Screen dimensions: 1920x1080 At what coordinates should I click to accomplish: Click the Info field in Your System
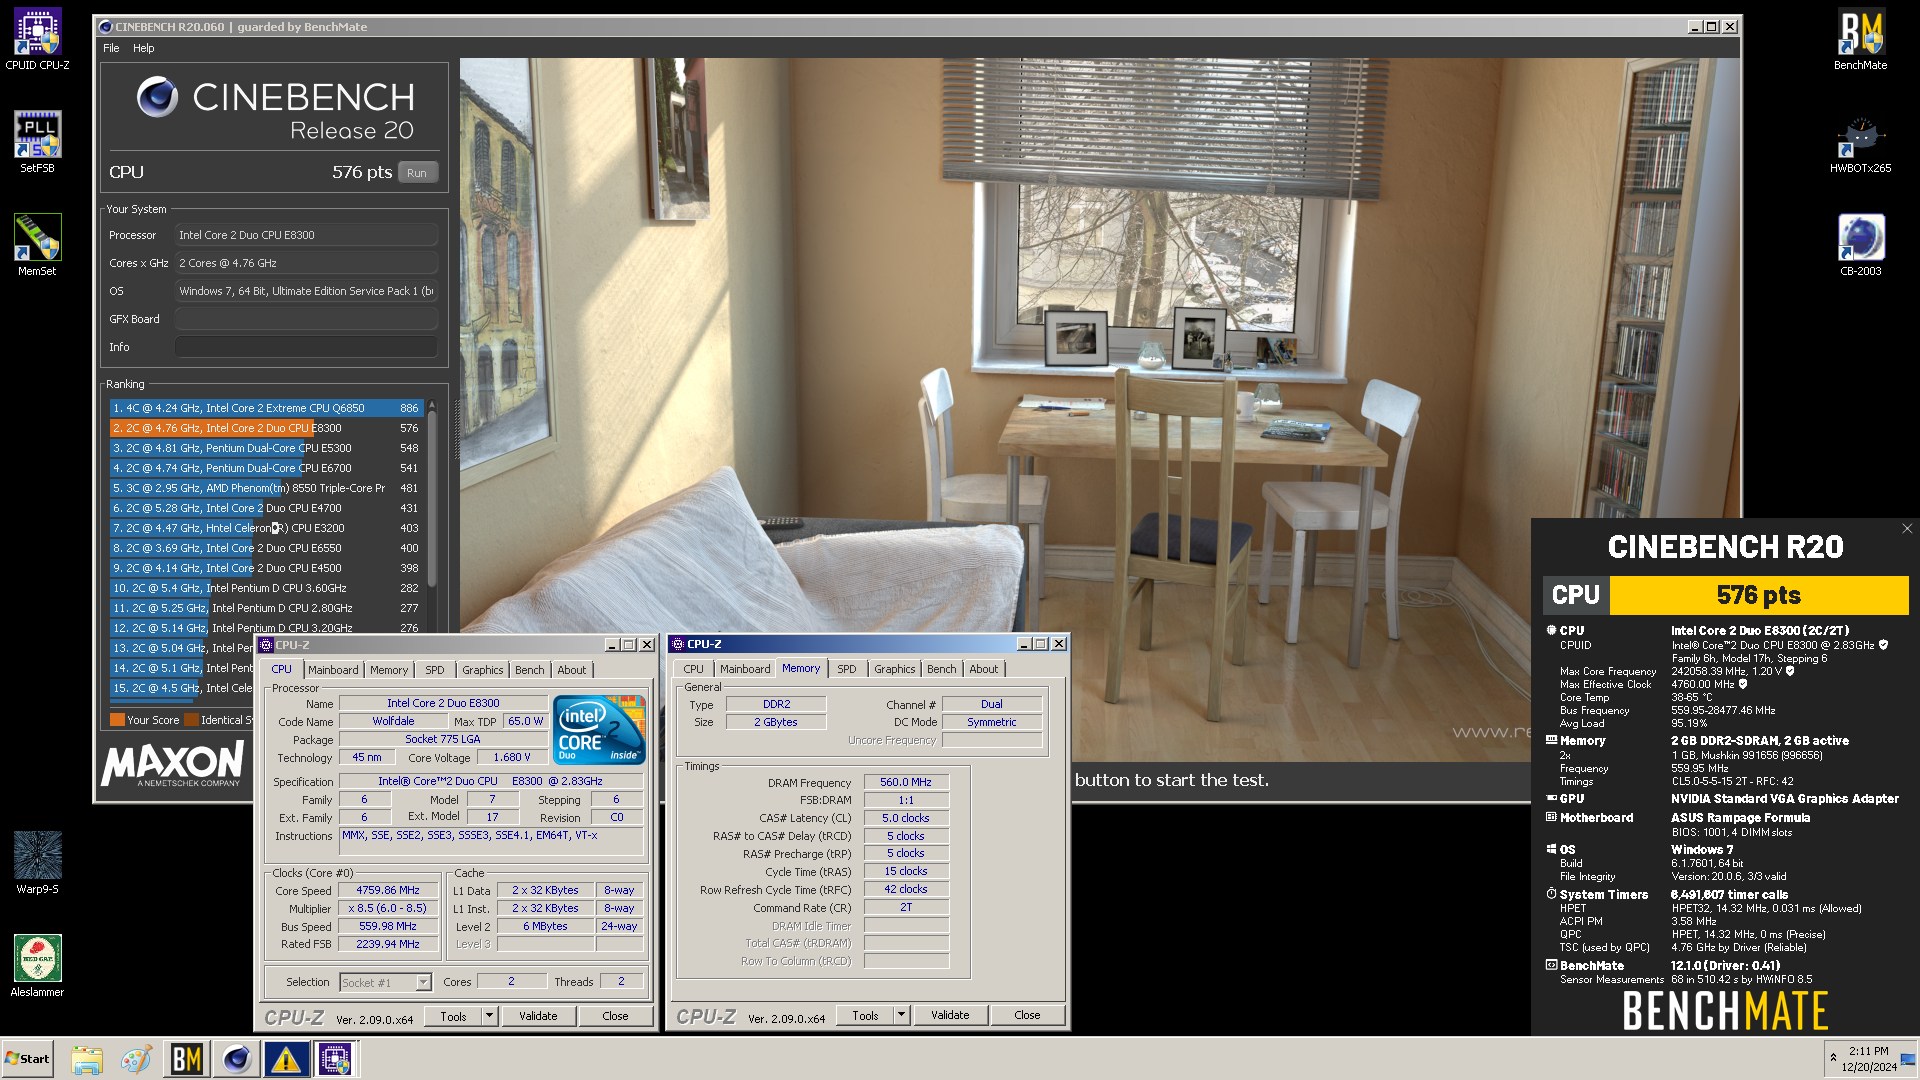point(306,347)
